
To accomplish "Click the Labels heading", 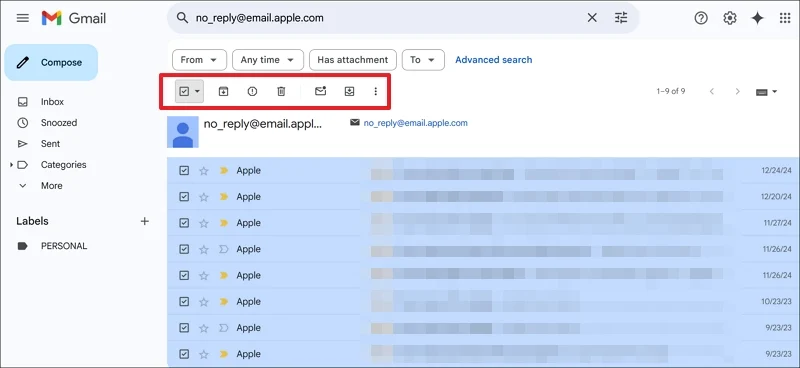I will [33, 221].
